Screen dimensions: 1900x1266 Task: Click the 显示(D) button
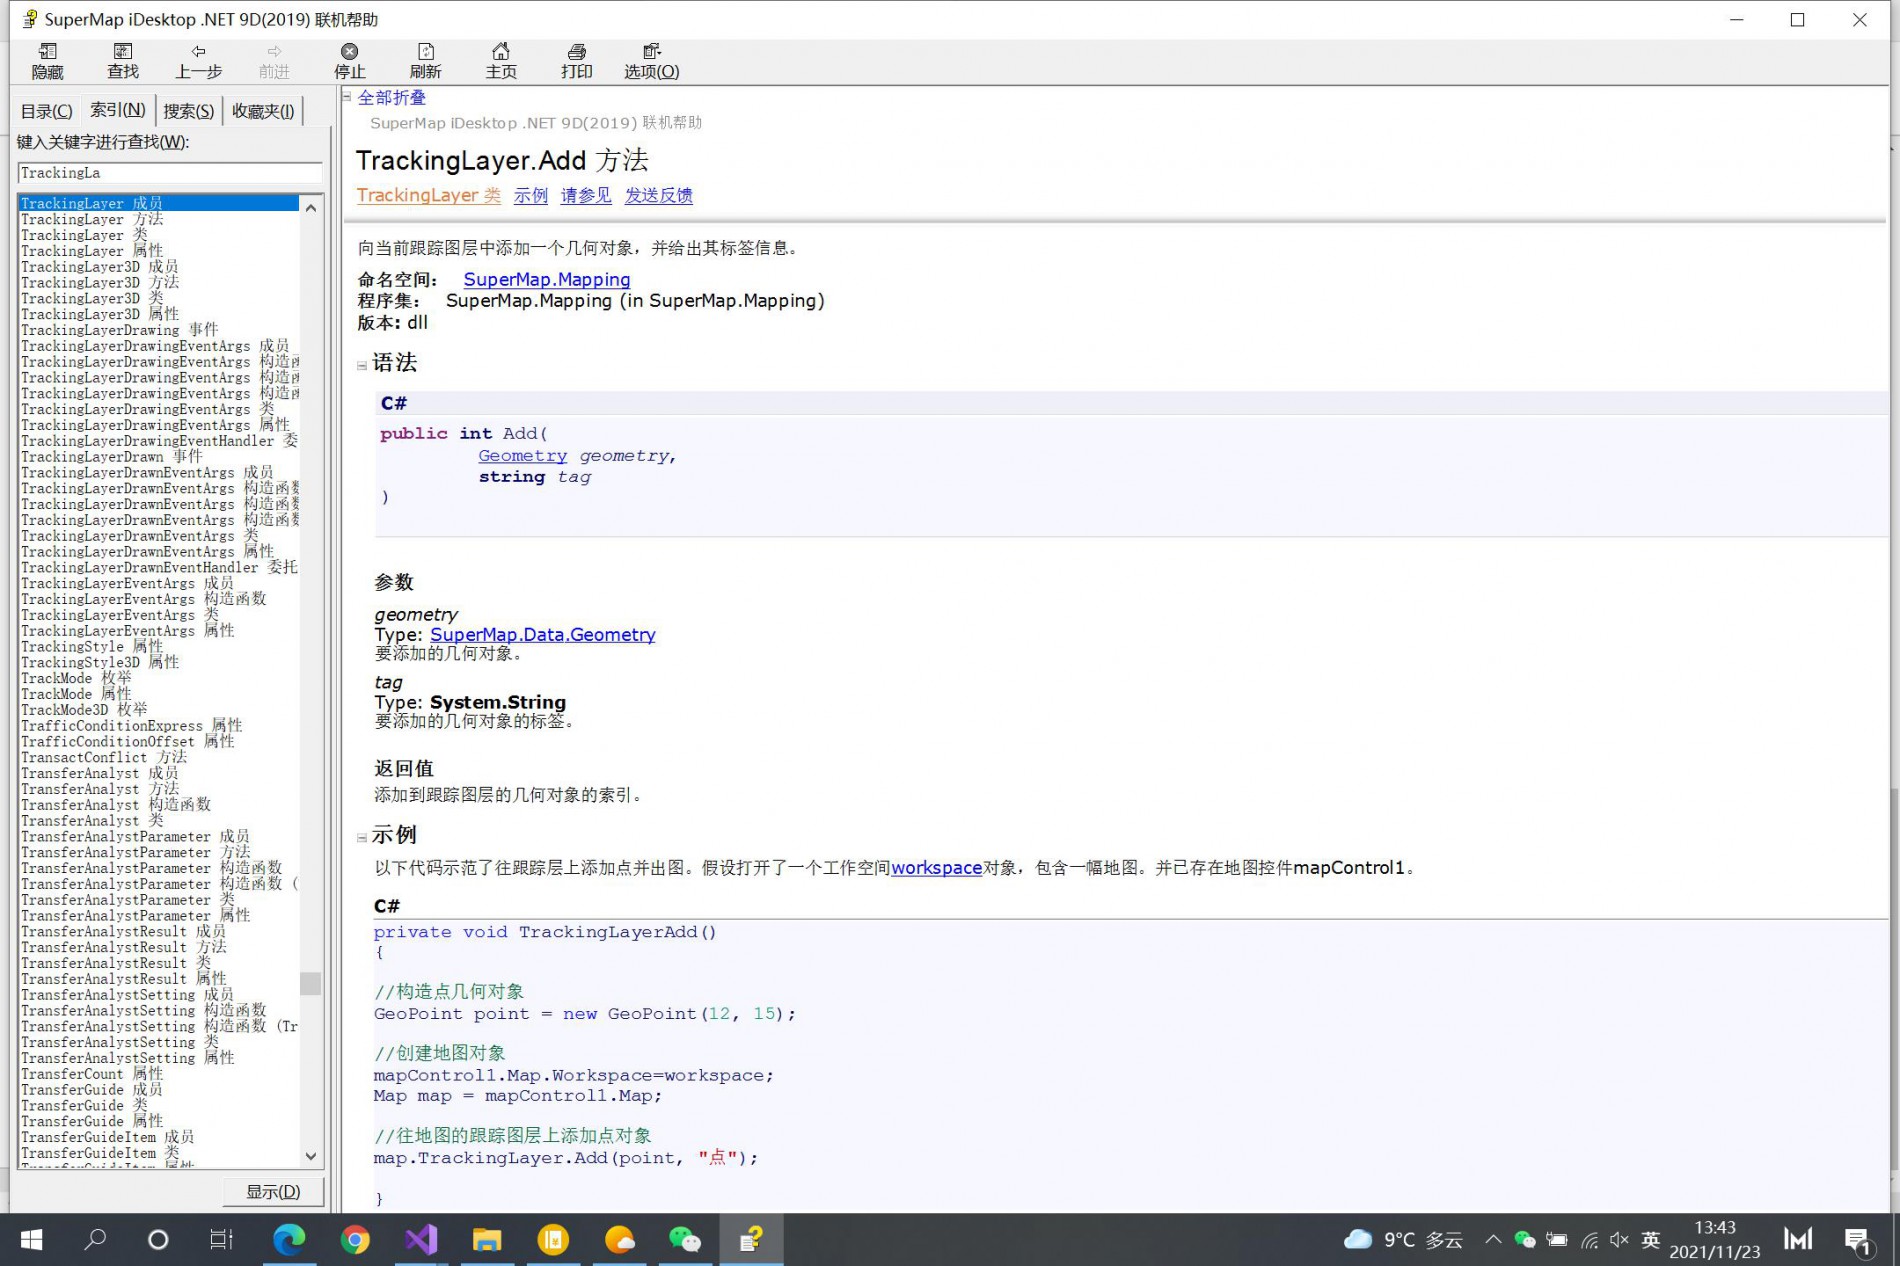[273, 1191]
